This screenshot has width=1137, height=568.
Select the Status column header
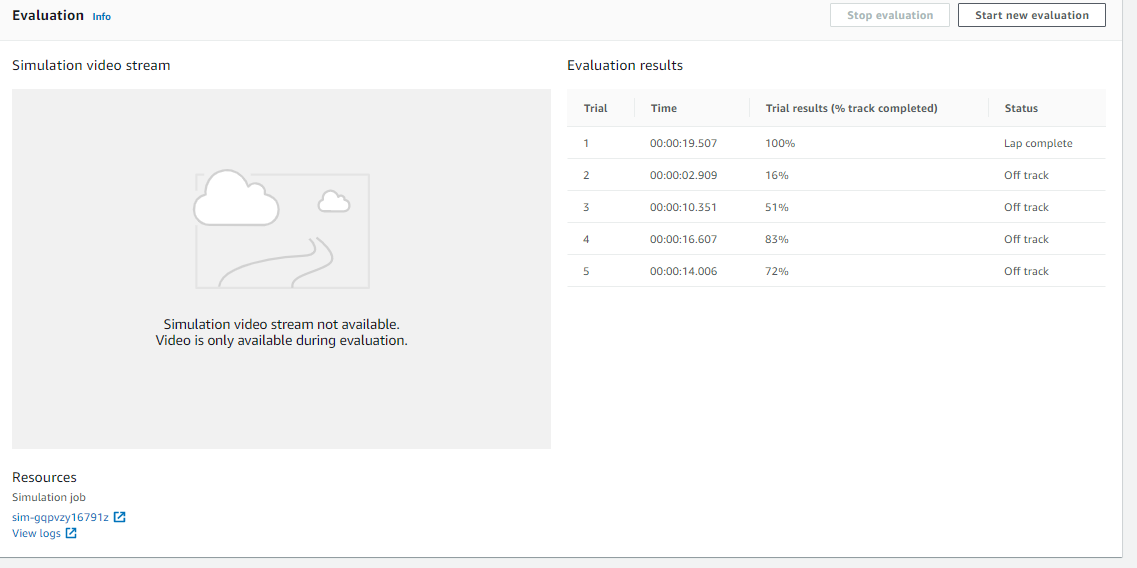1021,108
